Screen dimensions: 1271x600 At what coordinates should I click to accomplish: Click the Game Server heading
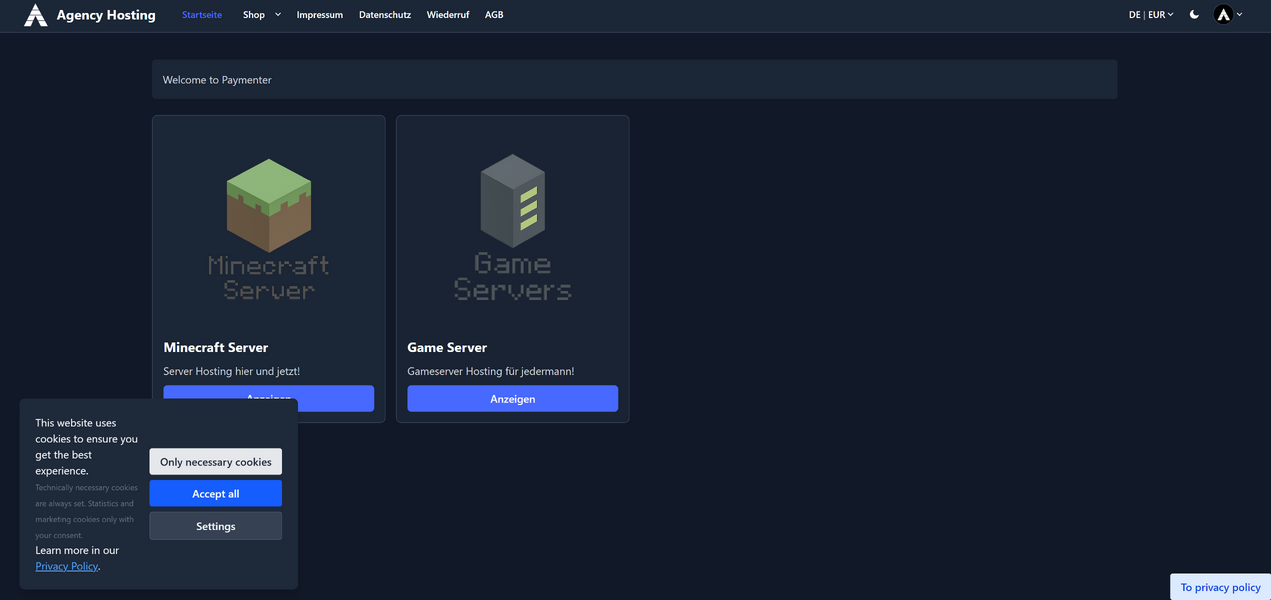(447, 347)
